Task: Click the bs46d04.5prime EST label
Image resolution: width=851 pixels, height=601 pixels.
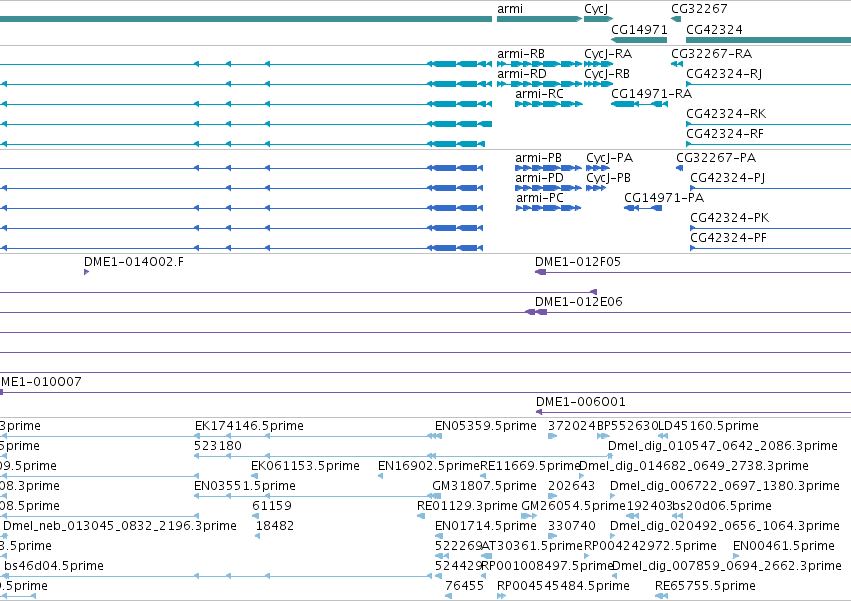Action: pos(54,566)
